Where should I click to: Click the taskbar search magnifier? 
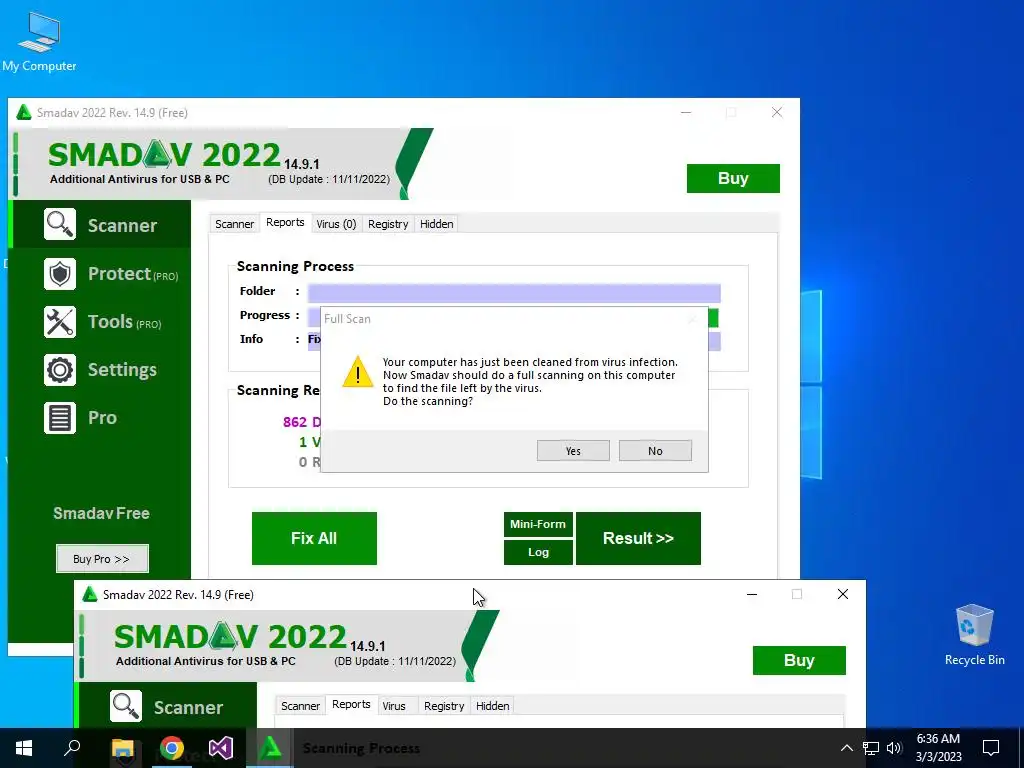pos(72,748)
